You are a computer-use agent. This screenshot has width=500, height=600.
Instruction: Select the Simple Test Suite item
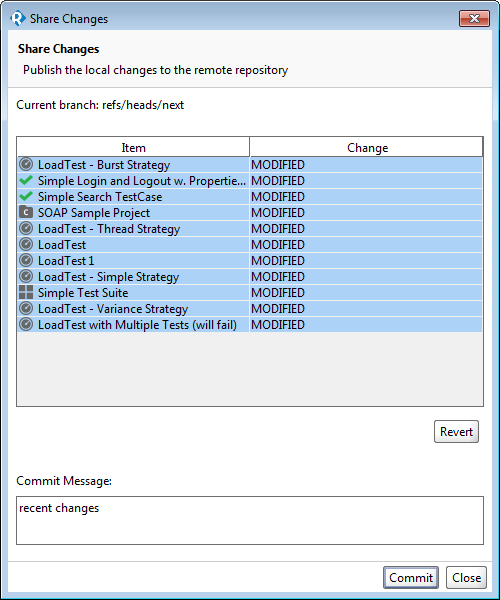point(133,293)
